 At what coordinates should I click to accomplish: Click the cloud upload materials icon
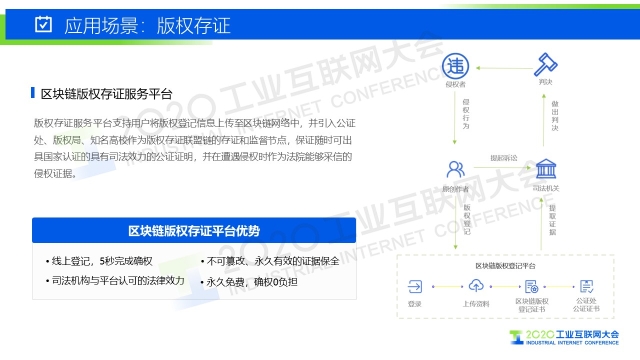point(476,286)
